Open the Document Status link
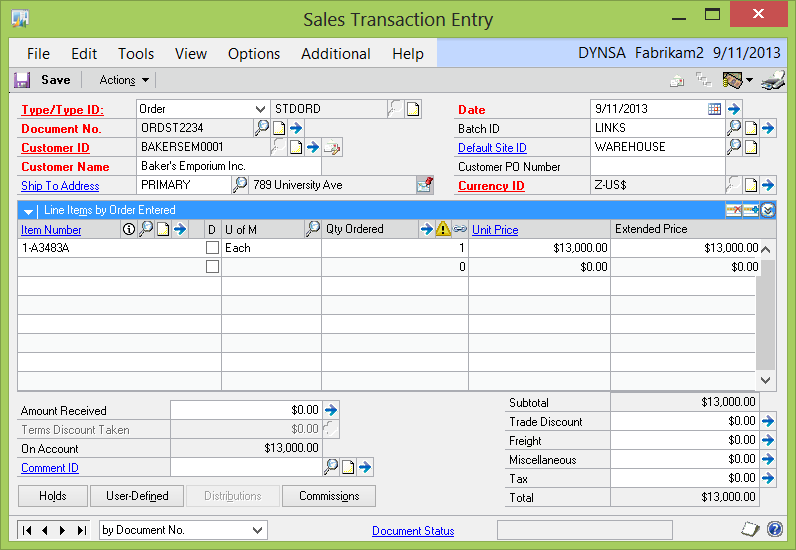Screen dimensions: 796x550 (x=413, y=531)
